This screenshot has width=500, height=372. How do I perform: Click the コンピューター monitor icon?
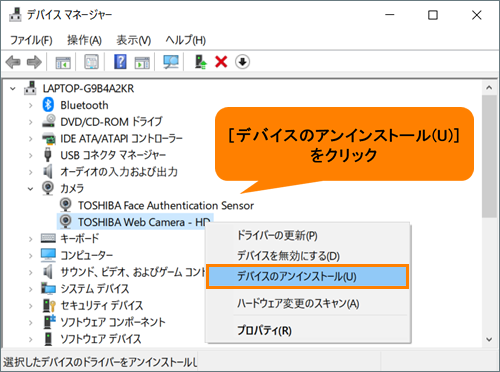[x=48, y=255]
